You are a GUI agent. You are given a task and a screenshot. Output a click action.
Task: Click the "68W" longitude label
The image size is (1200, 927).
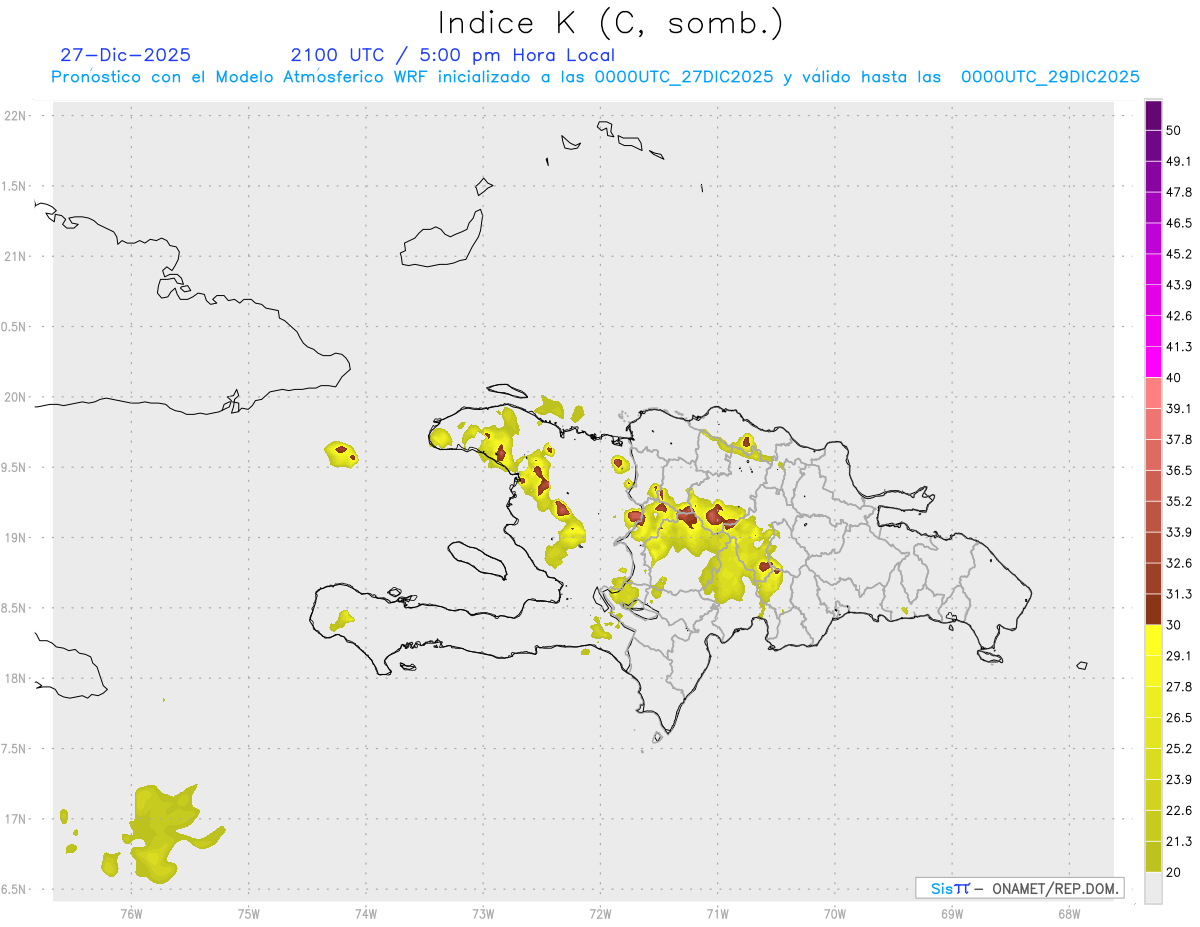click(x=1069, y=915)
